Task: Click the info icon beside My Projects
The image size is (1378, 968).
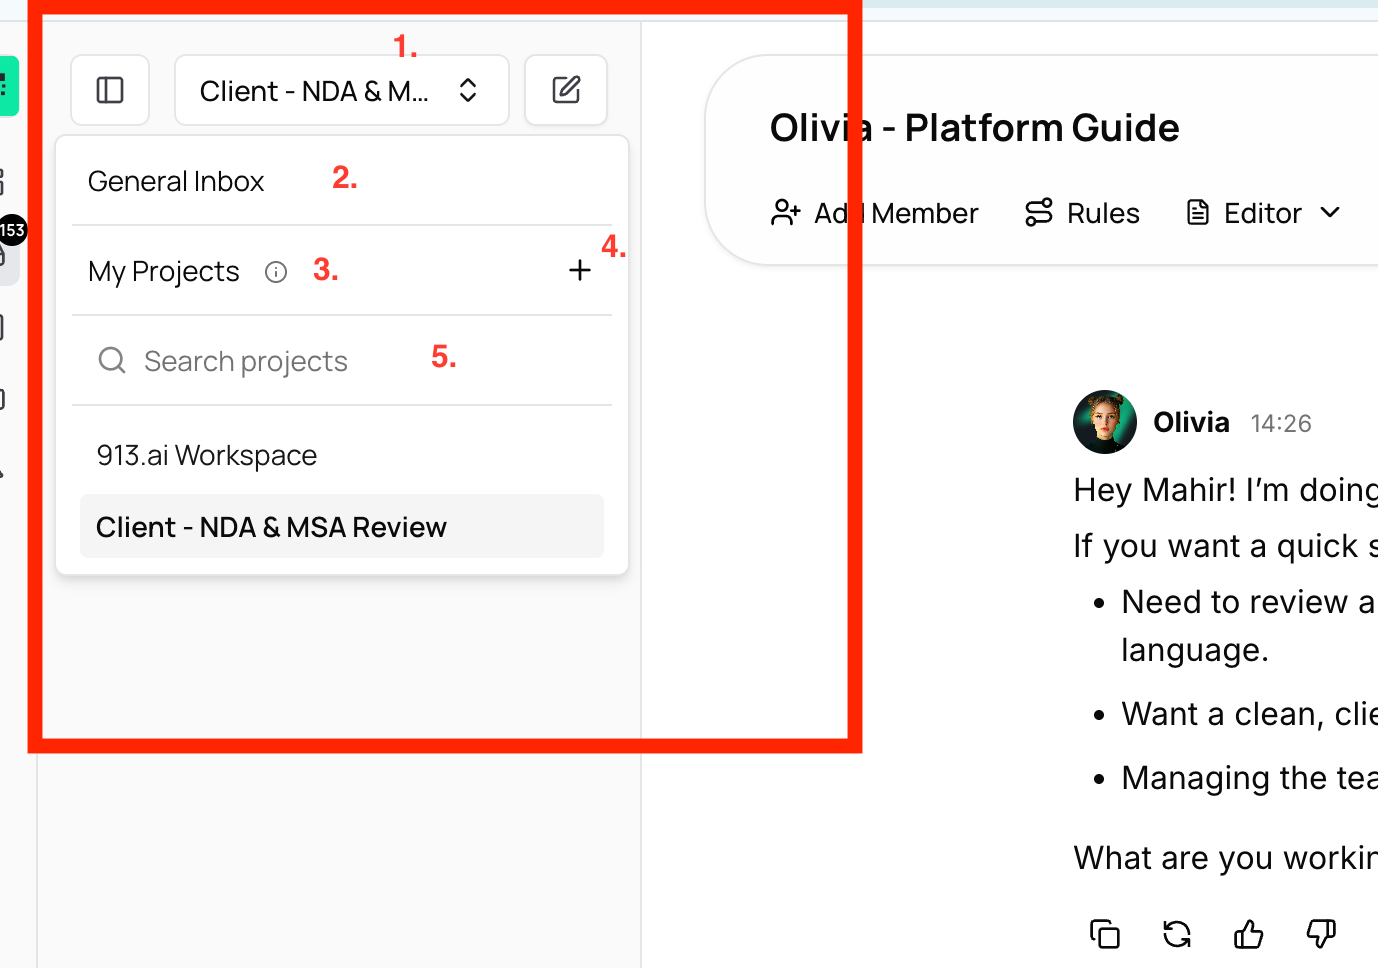Action: click(276, 272)
